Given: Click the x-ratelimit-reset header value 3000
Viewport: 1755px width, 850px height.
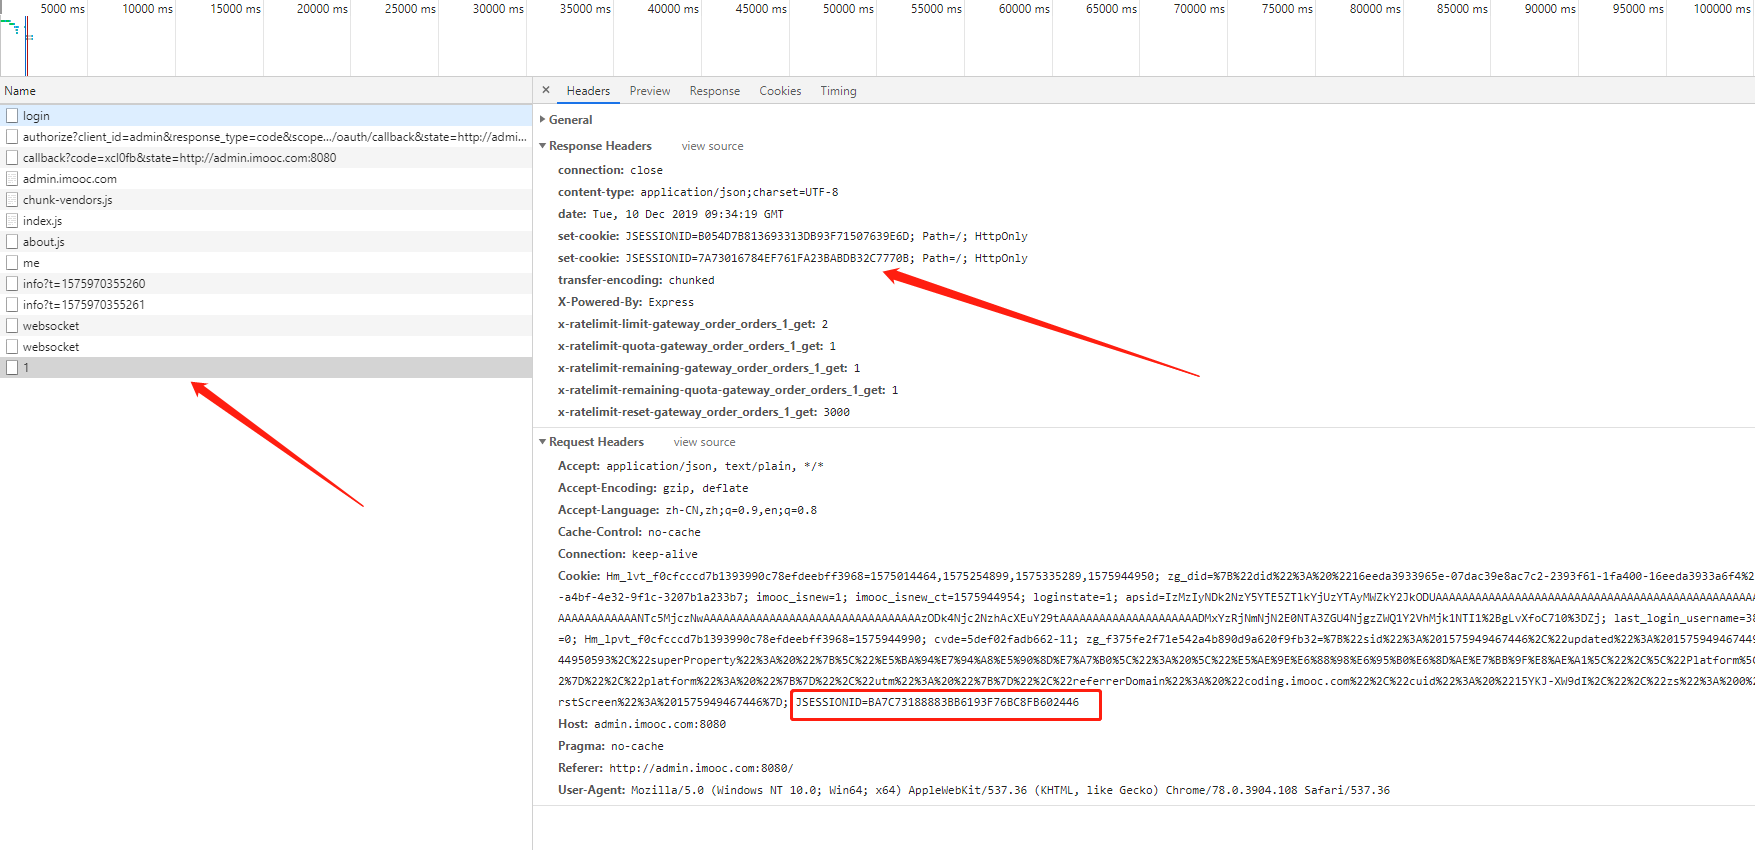Looking at the screenshot, I should [x=836, y=412].
